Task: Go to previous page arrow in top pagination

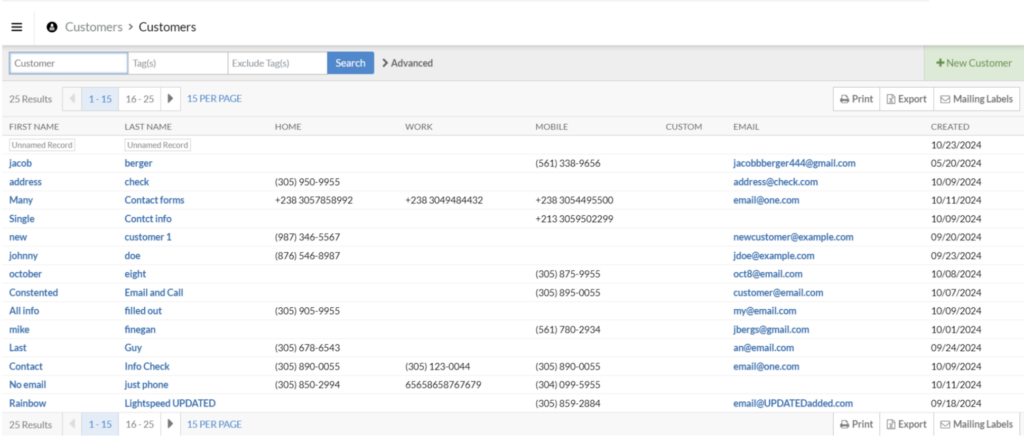Action: click(72, 99)
